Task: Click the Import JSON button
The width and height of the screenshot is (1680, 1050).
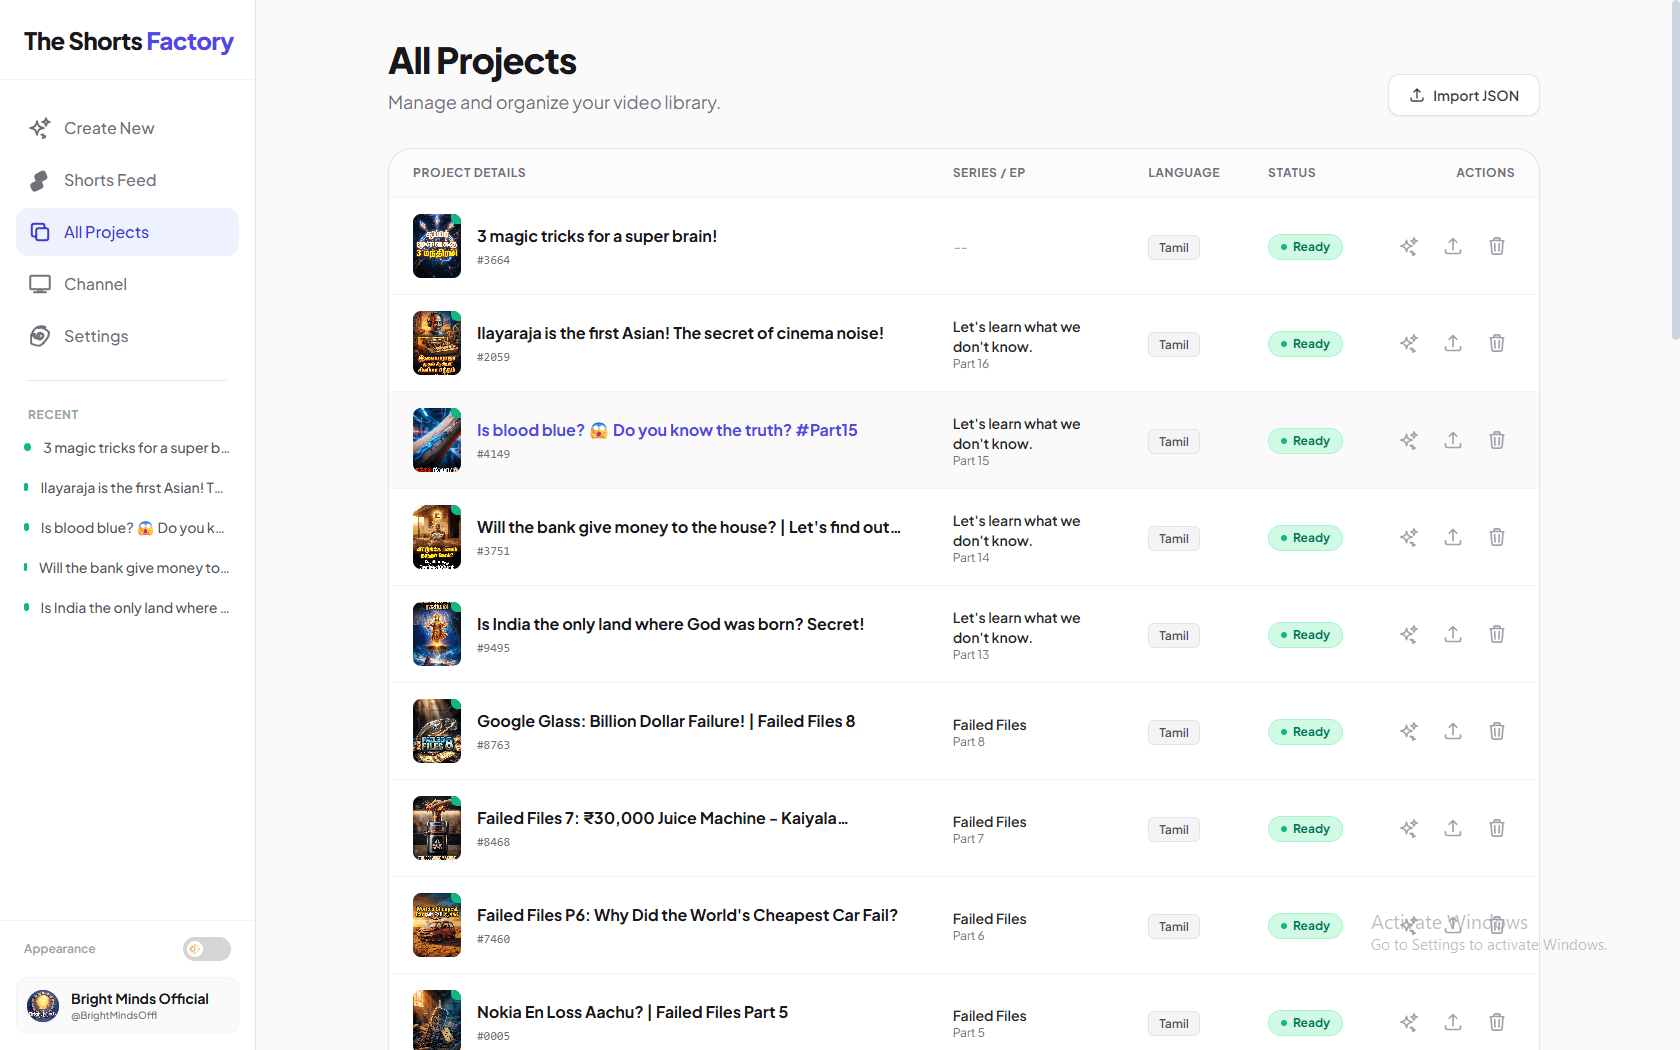Action: [x=1463, y=96]
